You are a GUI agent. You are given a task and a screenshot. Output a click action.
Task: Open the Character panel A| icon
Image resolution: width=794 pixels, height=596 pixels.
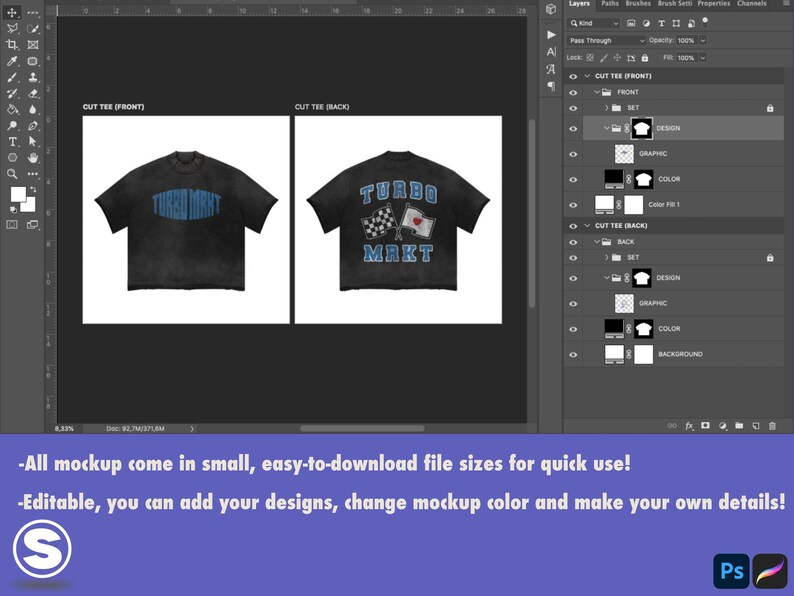pyautogui.click(x=551, y=52)
